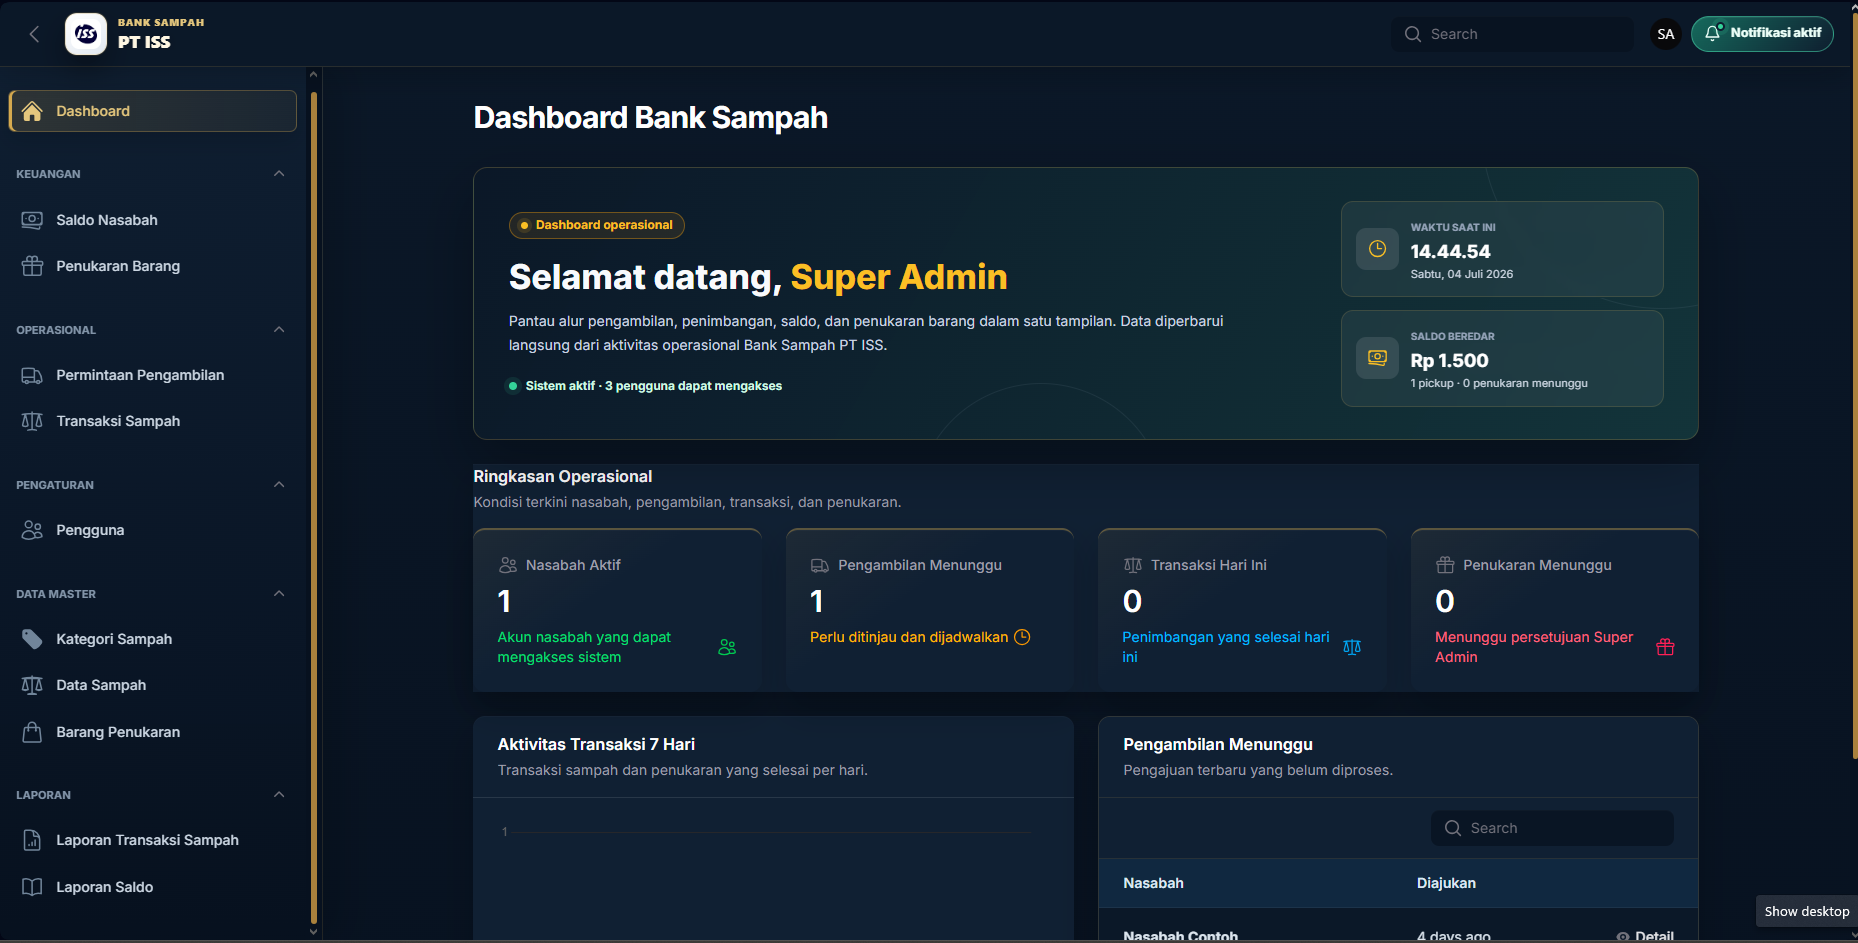Image resolution: width=1858 pixels, height=943 pixels.
Task: Click the Laporan Saldo book icon
Action: pos(32,887)
